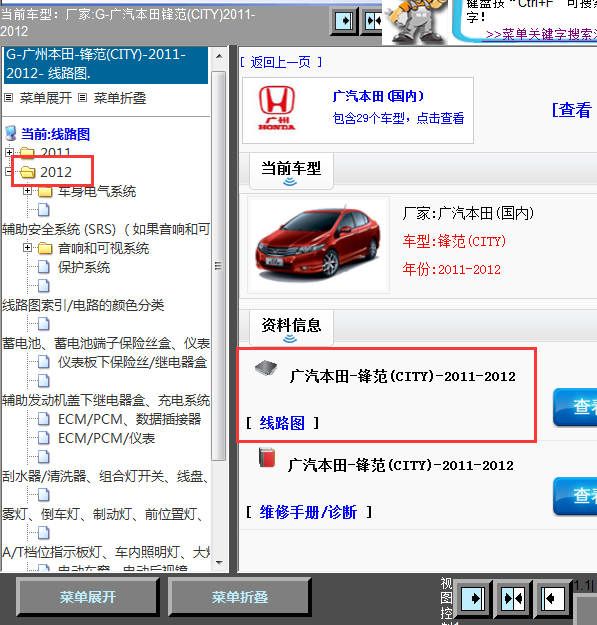Select the 2012 tree item
Screen dimensions: 597x625
[x=56, y=172]
